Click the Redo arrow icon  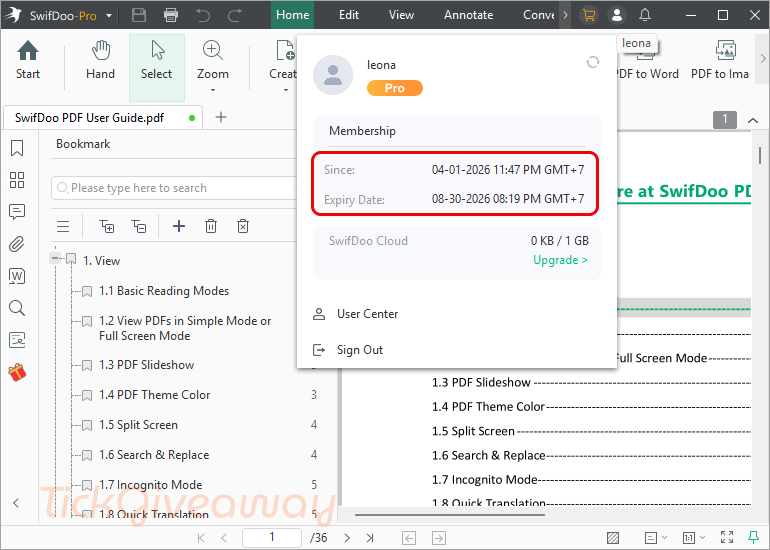(235, 15)
